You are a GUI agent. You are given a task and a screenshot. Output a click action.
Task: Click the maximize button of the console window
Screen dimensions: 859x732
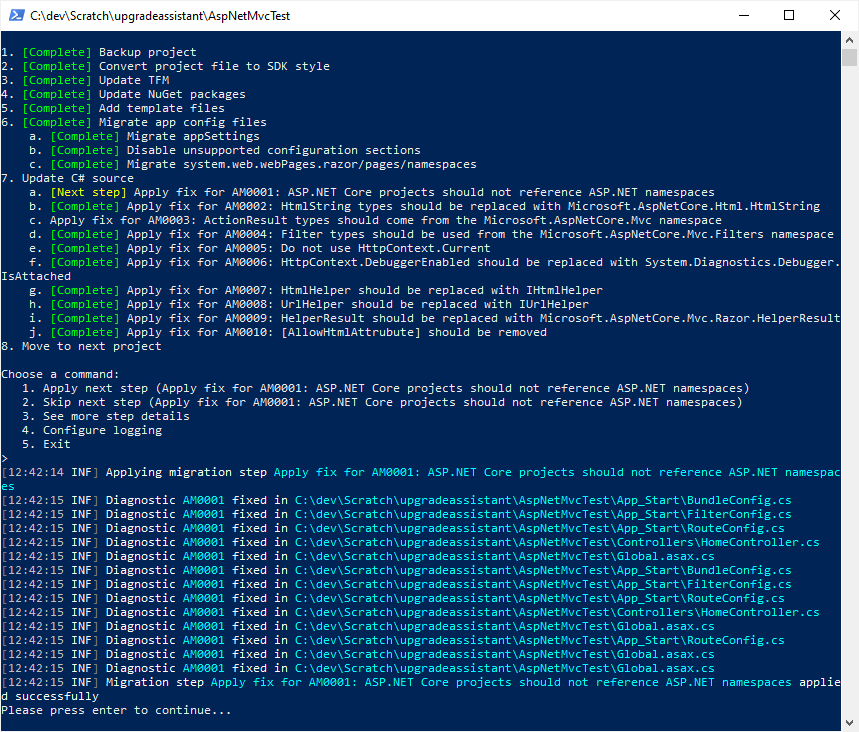[x=789, y=15]
